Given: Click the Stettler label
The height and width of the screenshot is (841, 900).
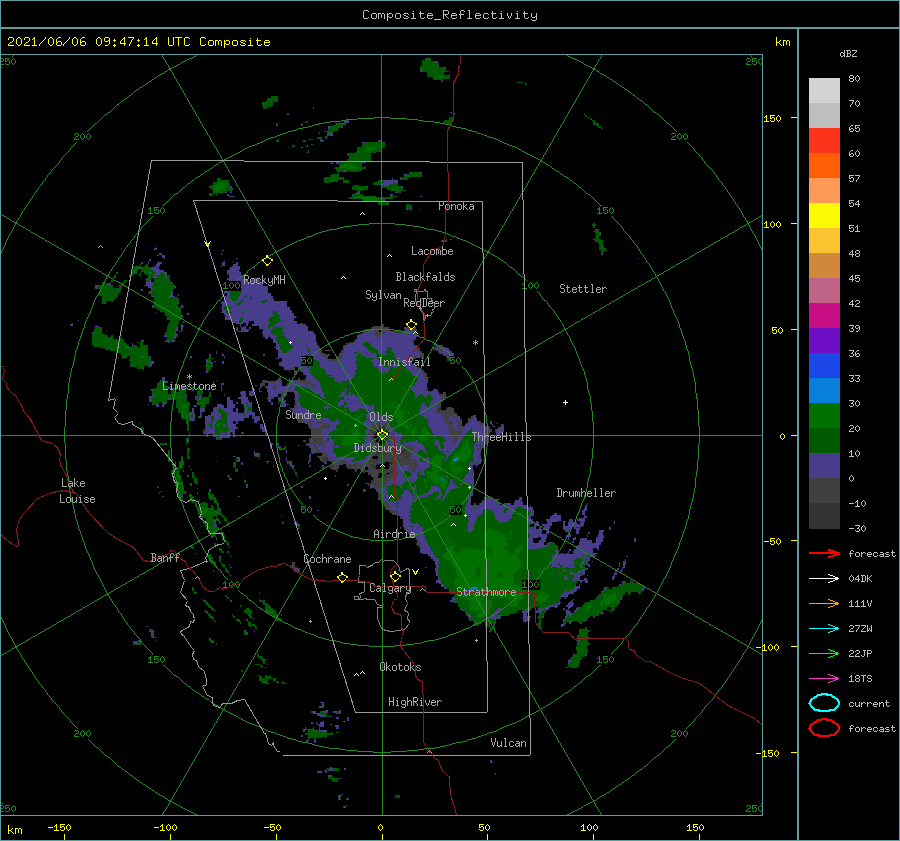Looking at the screenshot, I should [583, 289].
